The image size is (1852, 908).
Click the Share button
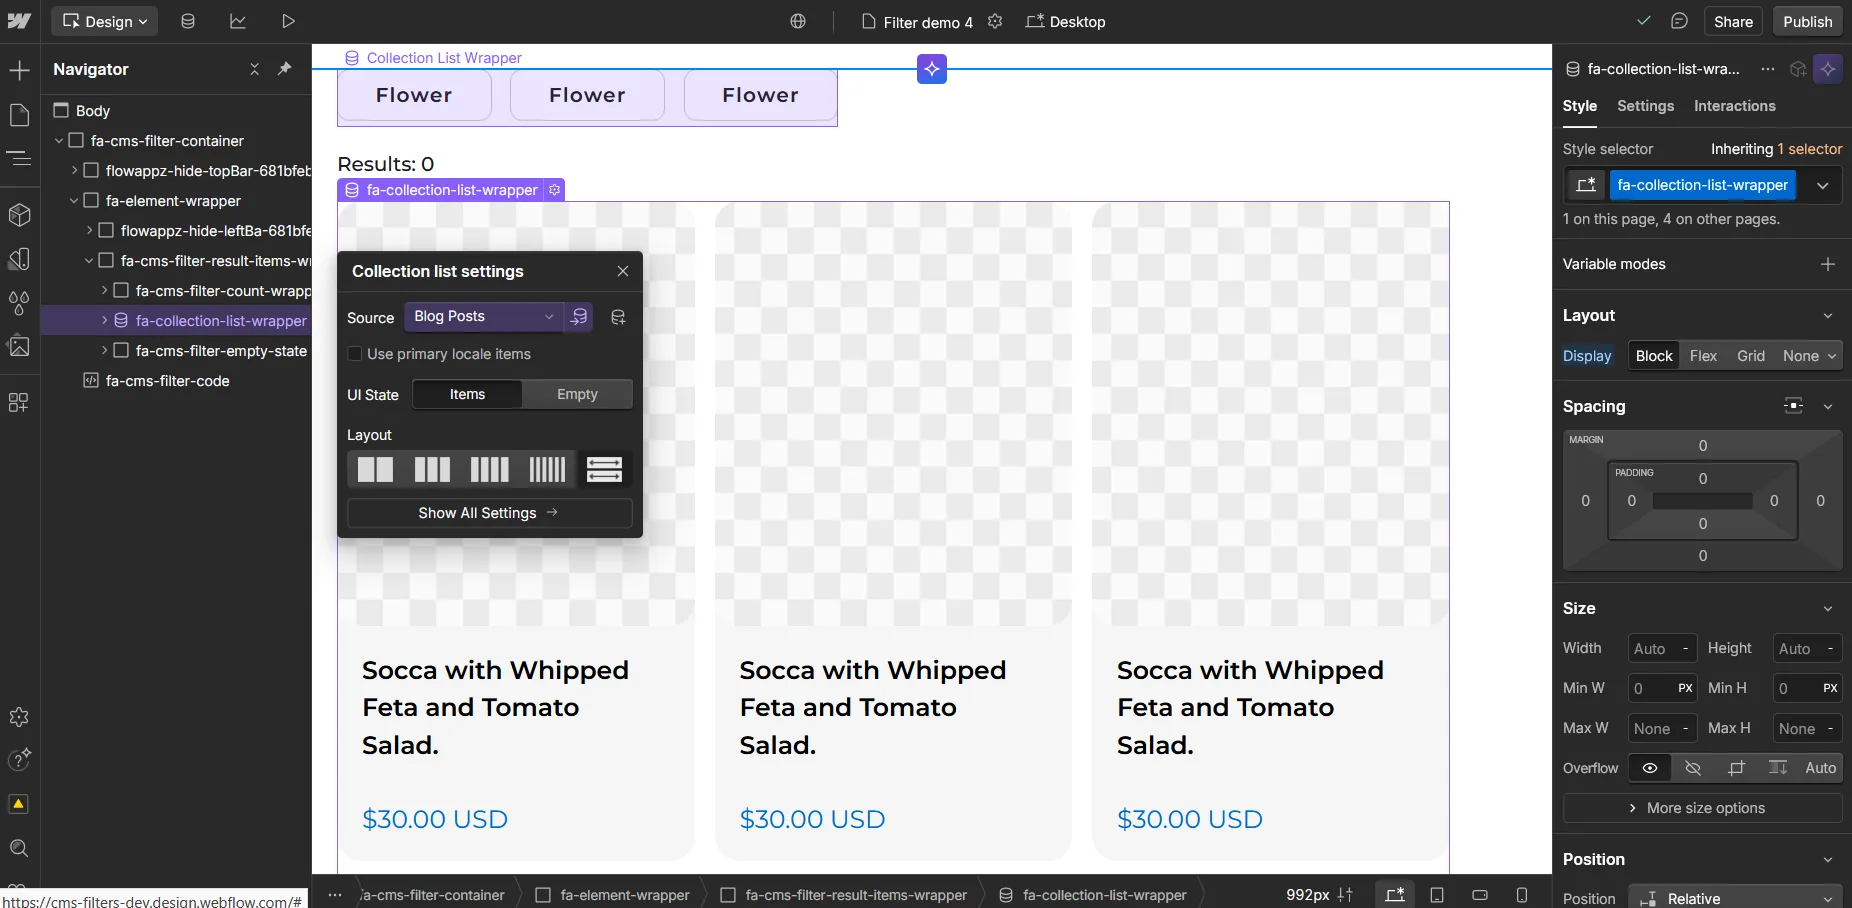click(x=1733, y=21)
